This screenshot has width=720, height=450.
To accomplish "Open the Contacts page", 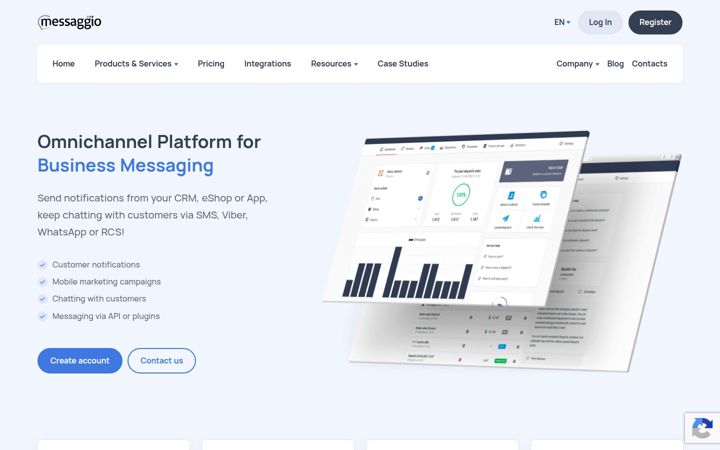I will 649,64.
